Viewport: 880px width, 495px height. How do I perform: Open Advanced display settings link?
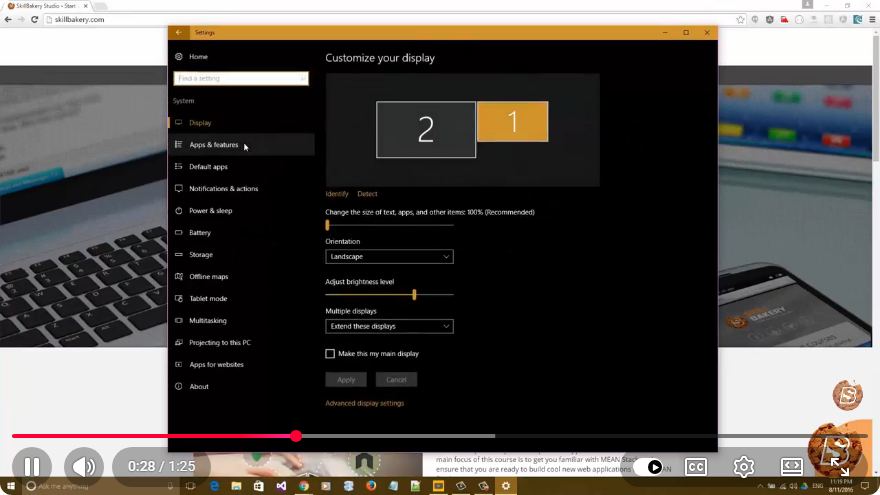tap(365, 403)
